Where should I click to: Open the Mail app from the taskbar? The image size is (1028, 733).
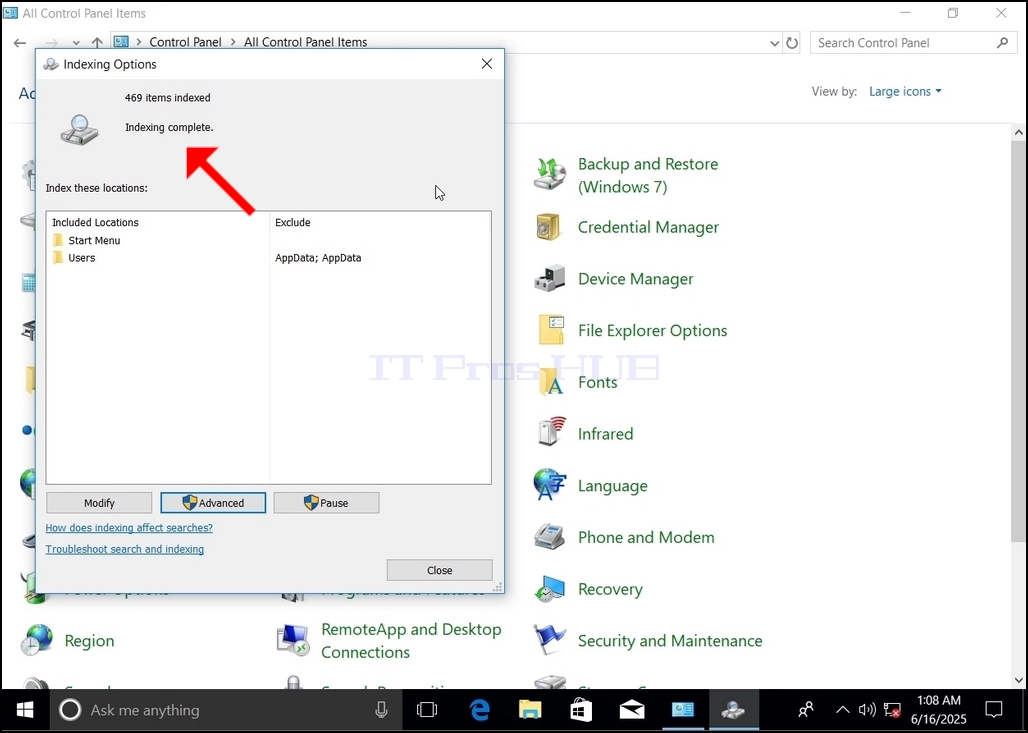point(632,710)
